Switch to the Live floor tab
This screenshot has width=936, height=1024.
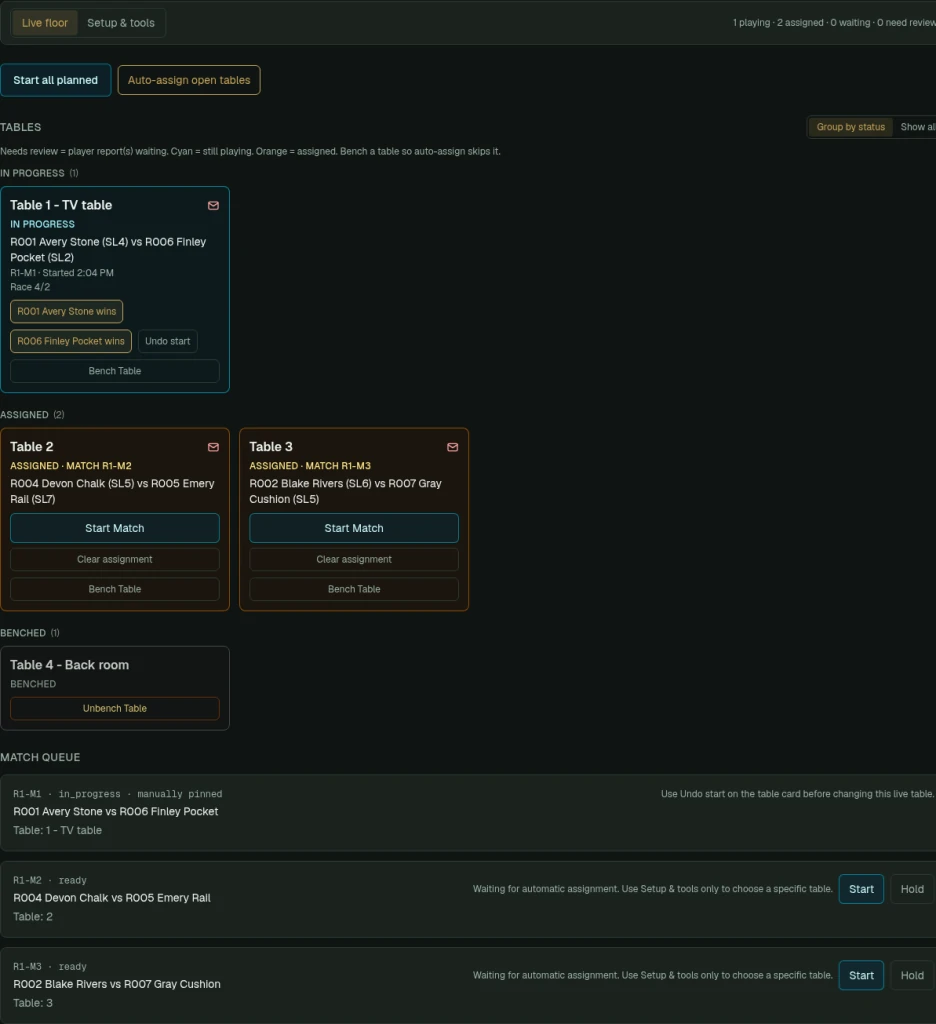coord(44,23)
